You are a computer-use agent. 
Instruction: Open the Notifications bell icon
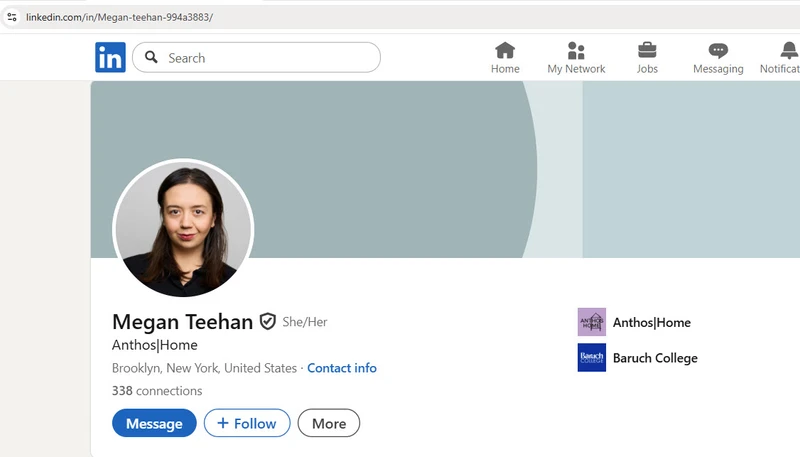pos(789,51)
